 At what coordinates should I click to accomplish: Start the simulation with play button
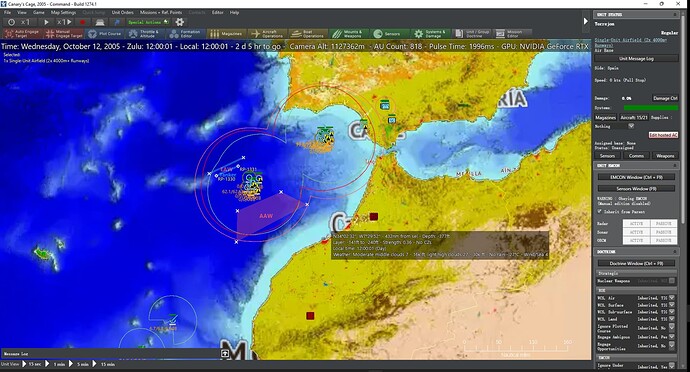click(x=46, y=22)
